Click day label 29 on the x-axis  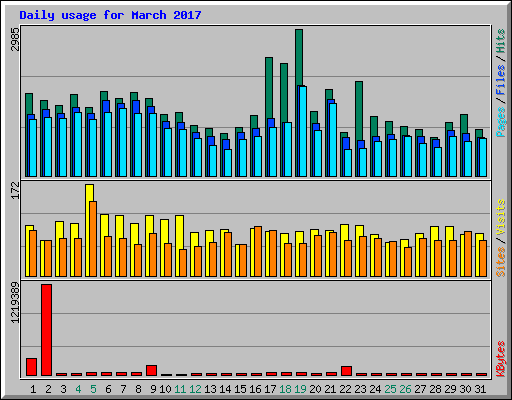pos(450,389)
